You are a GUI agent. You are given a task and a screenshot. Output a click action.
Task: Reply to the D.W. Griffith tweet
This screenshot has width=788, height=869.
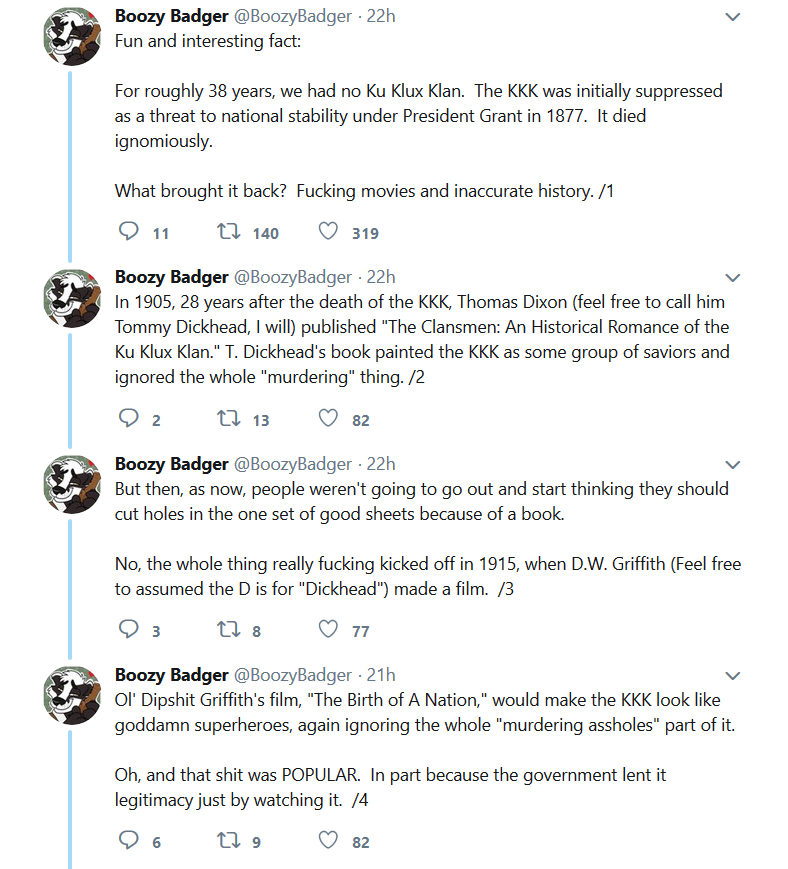click(129, 629)
